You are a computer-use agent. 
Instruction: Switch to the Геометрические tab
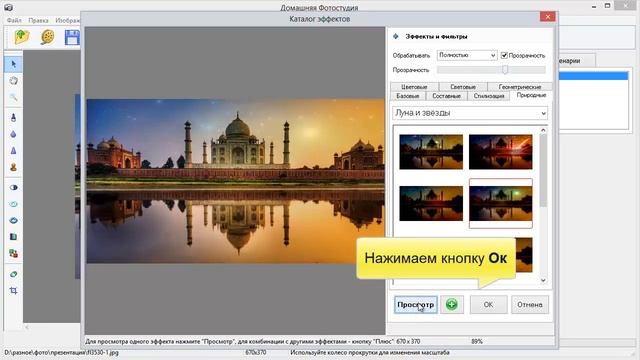[520, 87]
